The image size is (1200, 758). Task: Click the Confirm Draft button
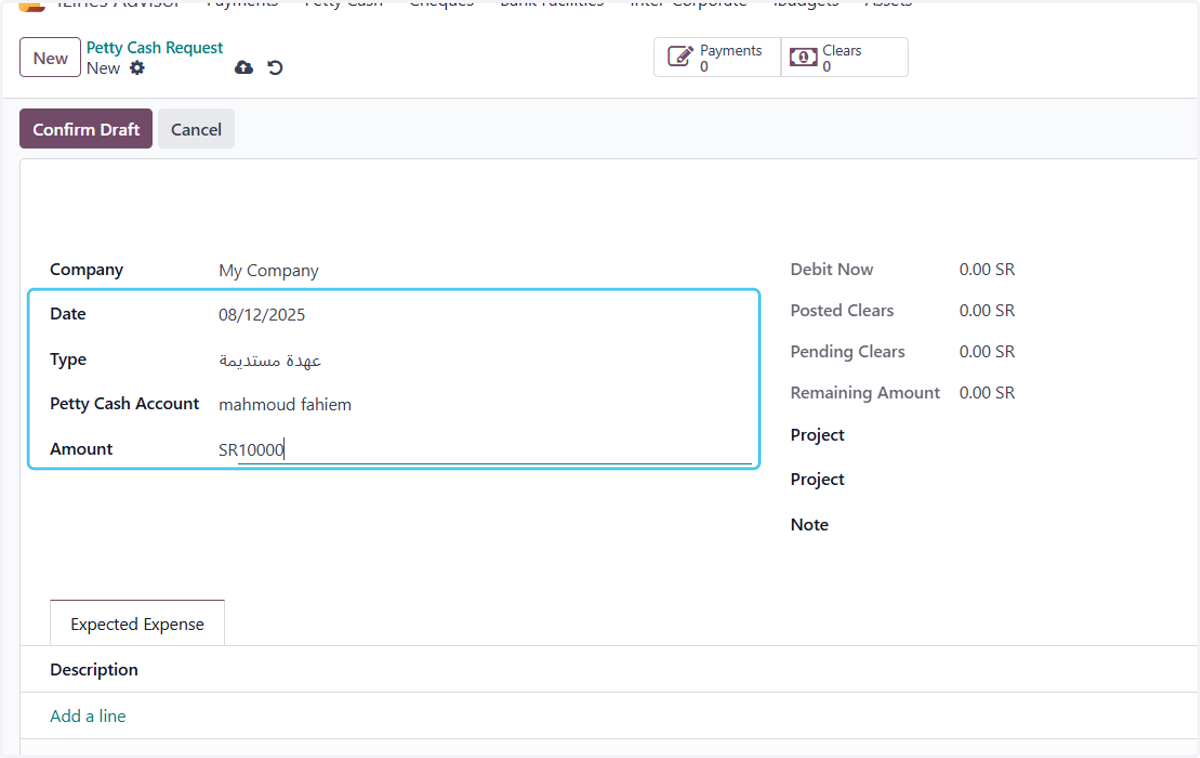point(86,129)
